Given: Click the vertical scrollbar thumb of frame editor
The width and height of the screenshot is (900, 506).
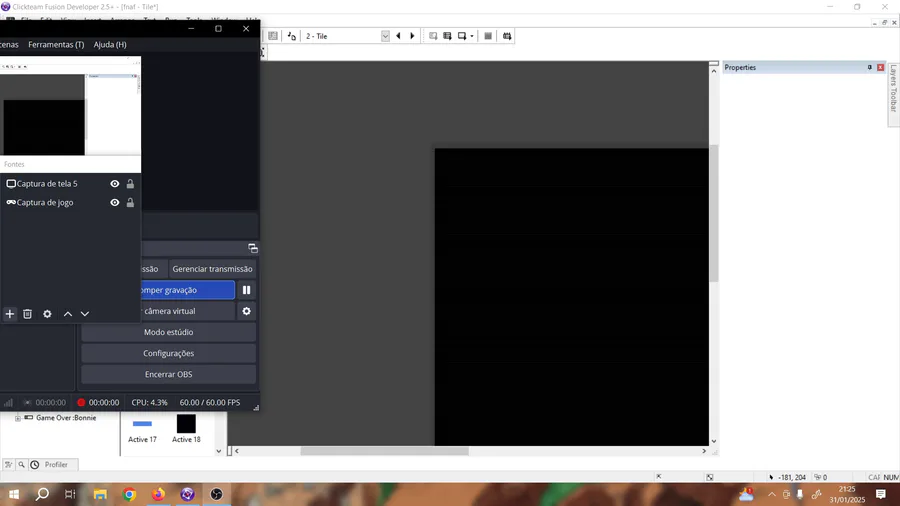Looking at the screenshot, I should pos(714,213).
